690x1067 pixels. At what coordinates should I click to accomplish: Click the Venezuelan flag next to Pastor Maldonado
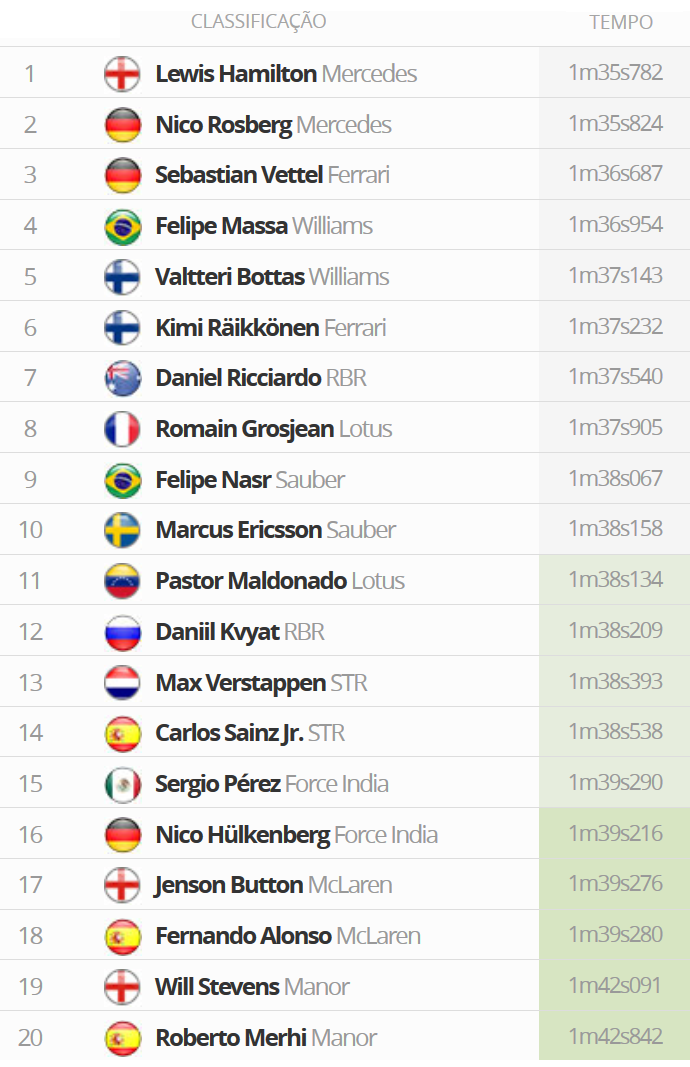click(x=122, y=581)
